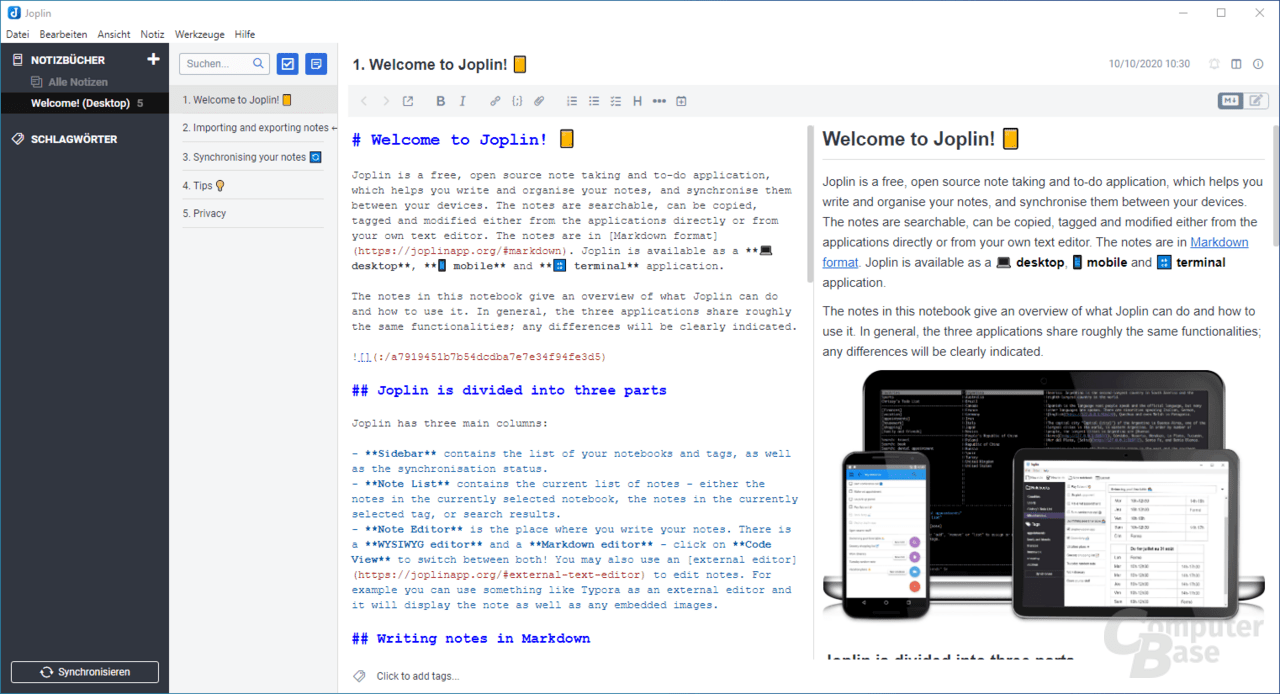The width and height of the screenshot is (1280, 694).
Task: Insert a checkbox list
Action: [616, 101]
